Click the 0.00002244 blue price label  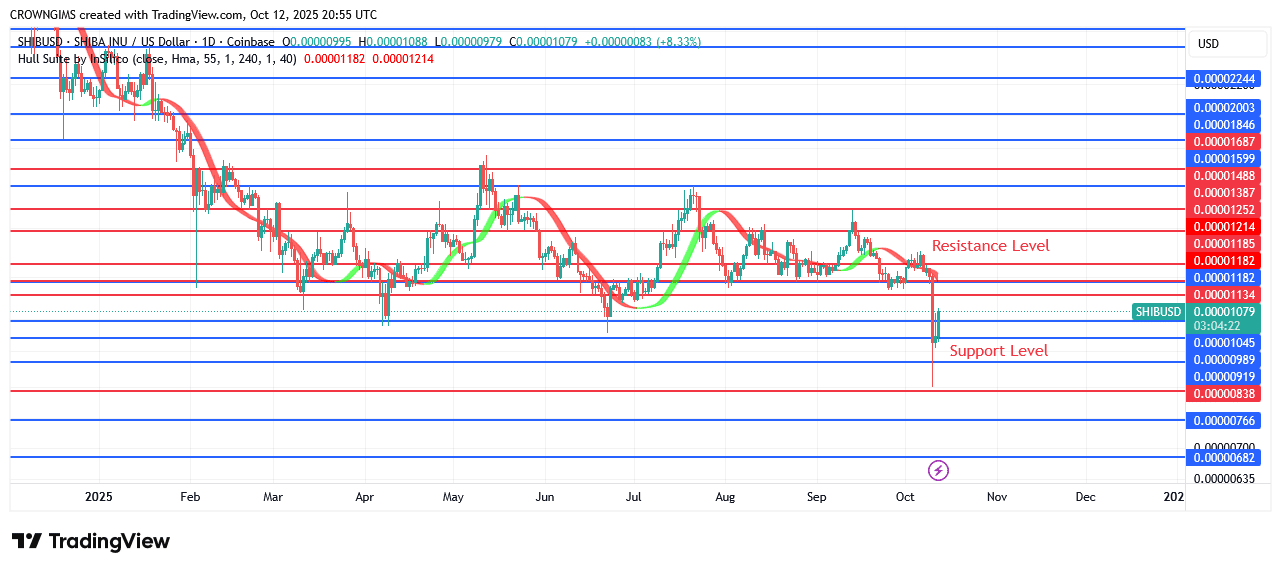[x=1224, y=79]
